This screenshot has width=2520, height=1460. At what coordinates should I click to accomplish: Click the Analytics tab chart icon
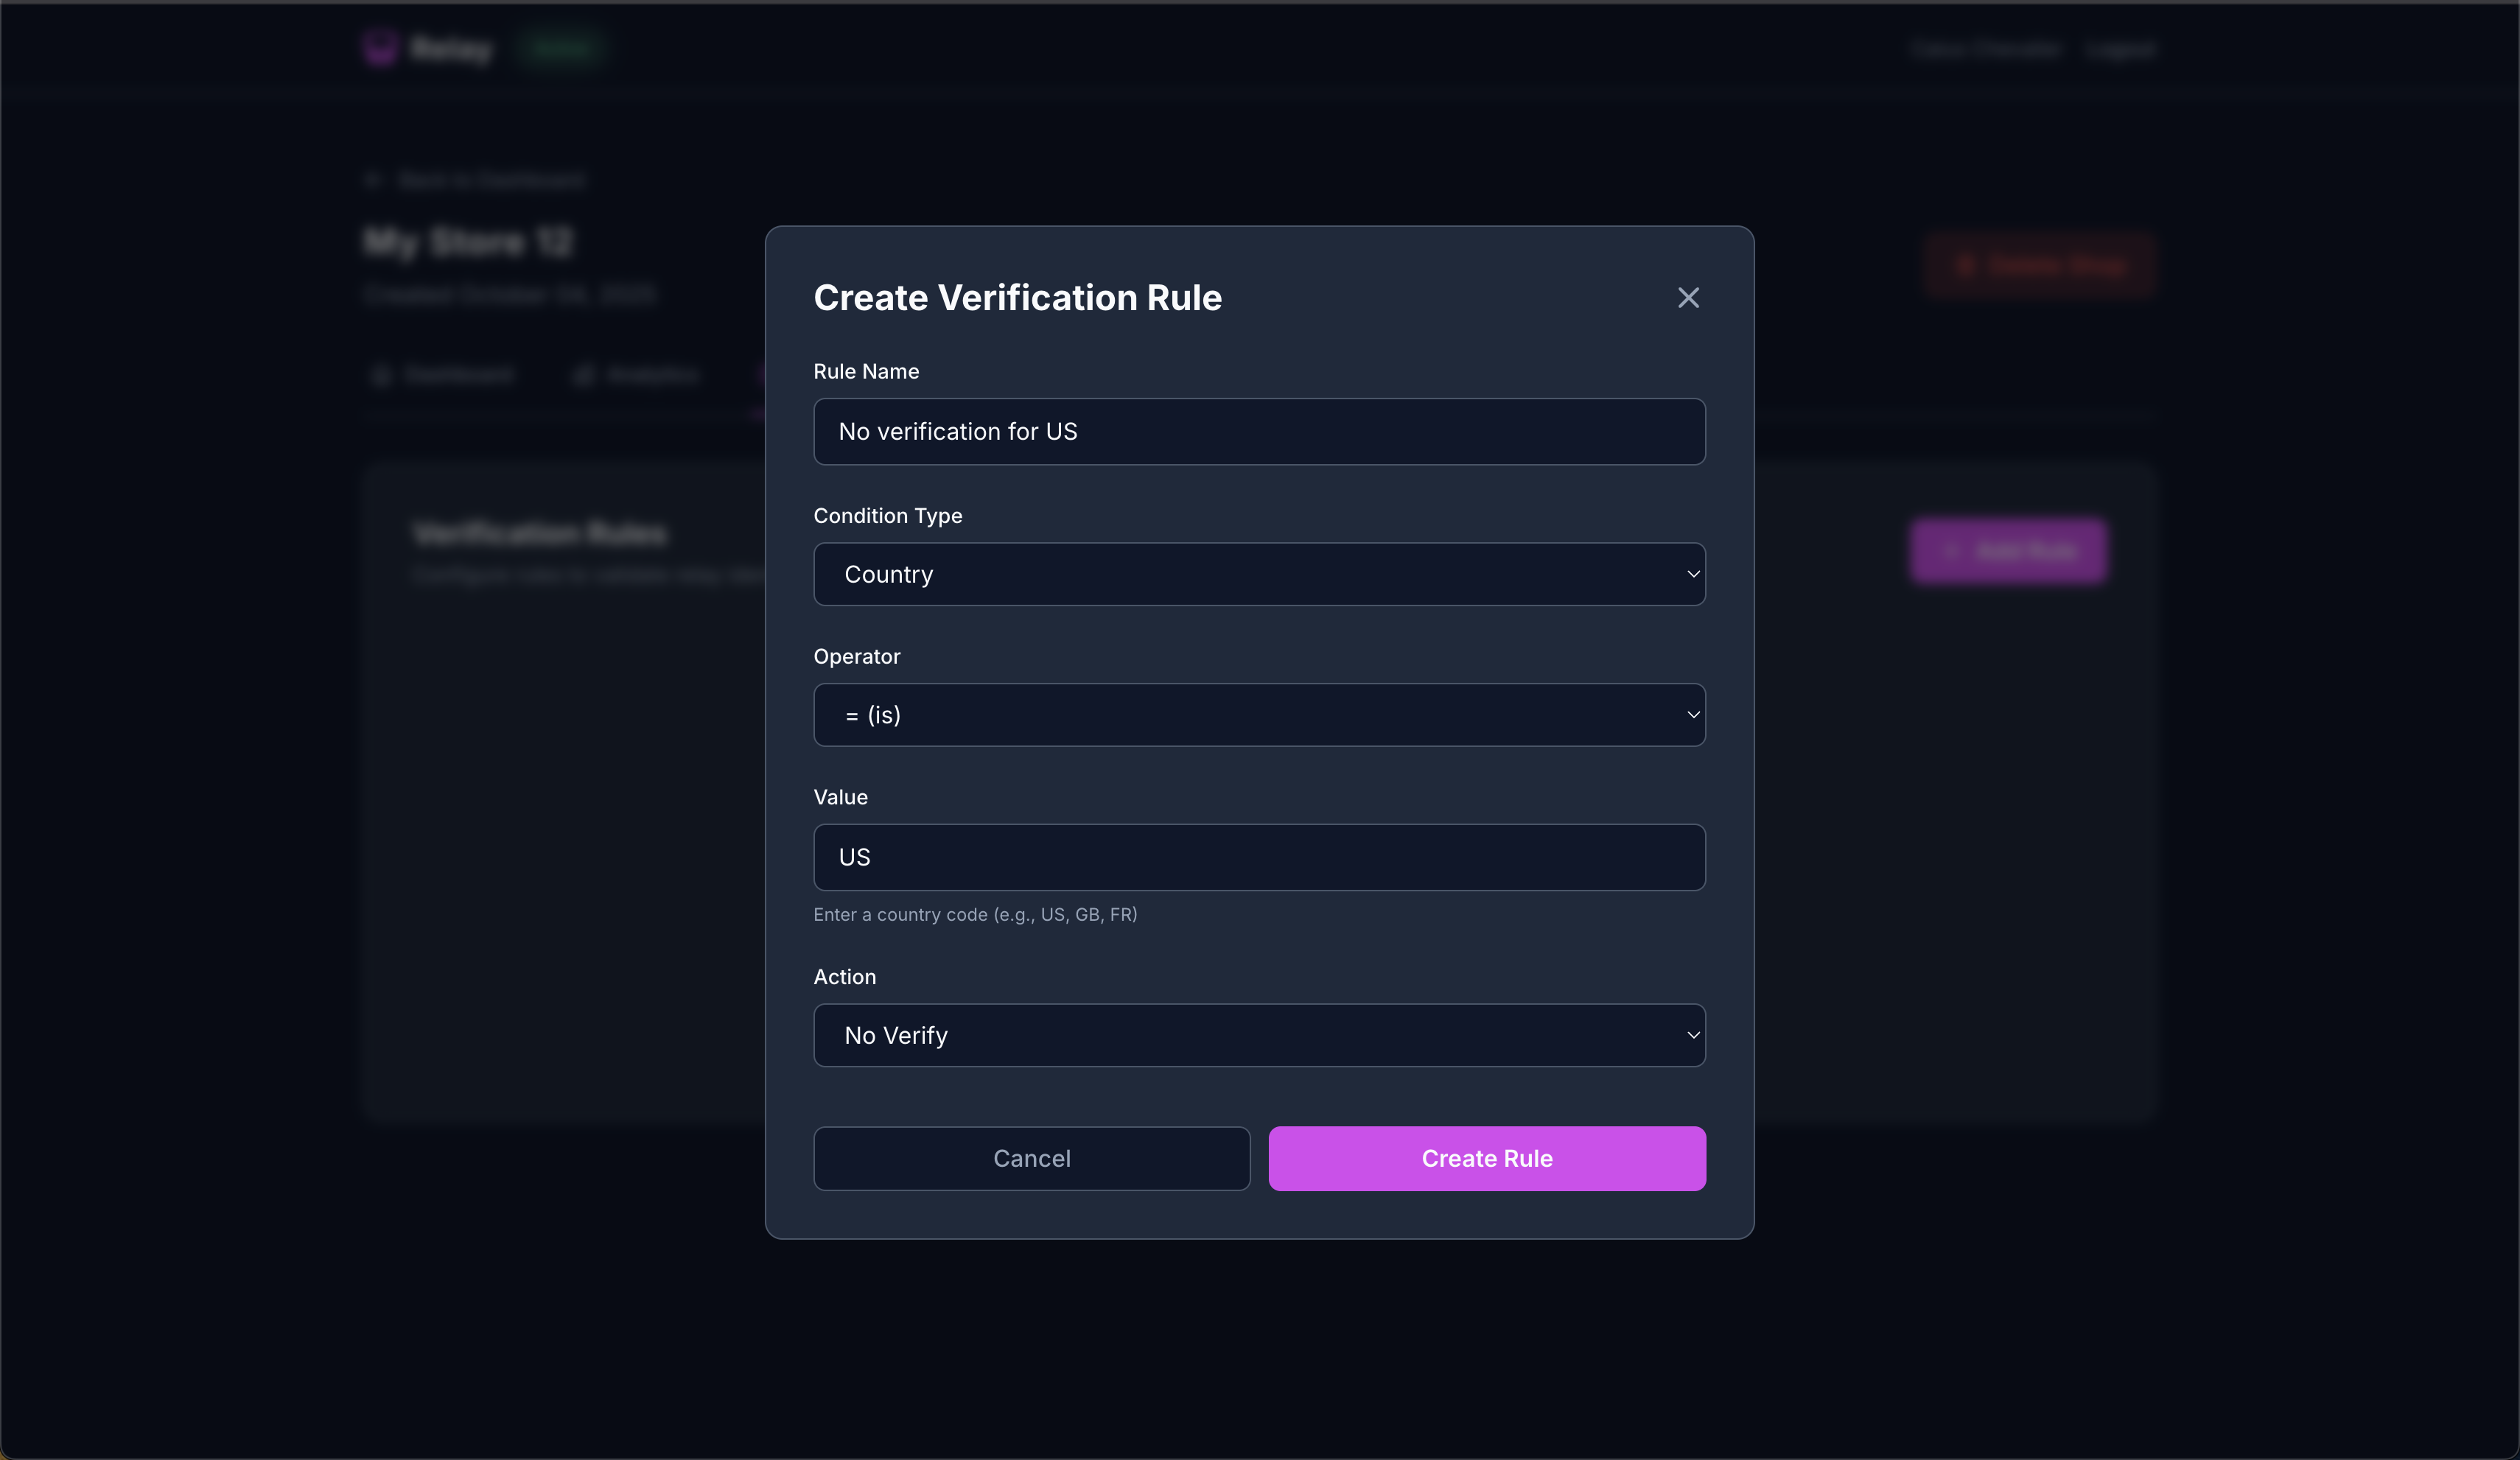(584, 375)
